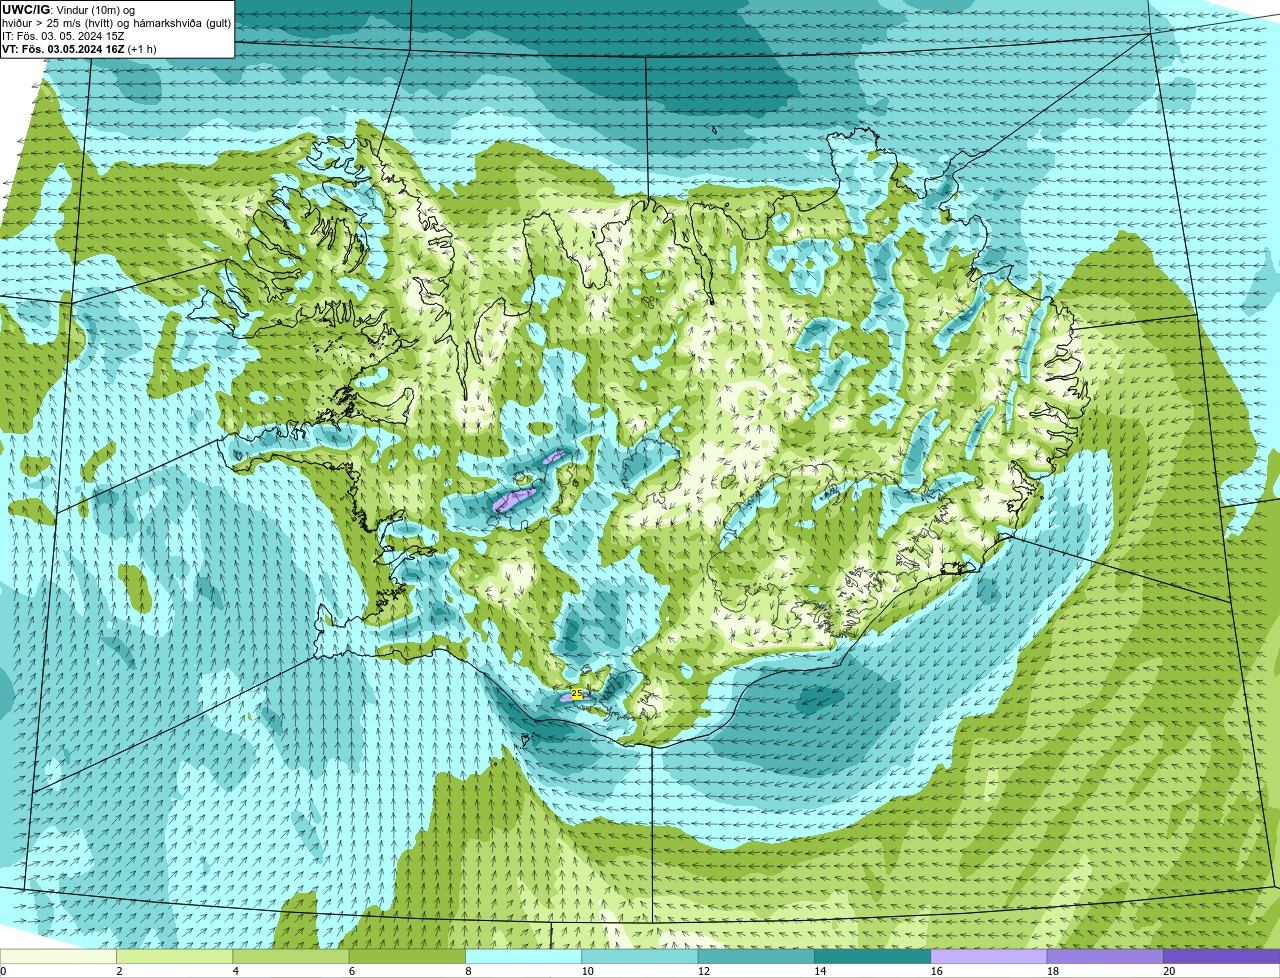1280x978 pixels.
Task: Click the legend scale value '14'
Action: click(820, 971)
